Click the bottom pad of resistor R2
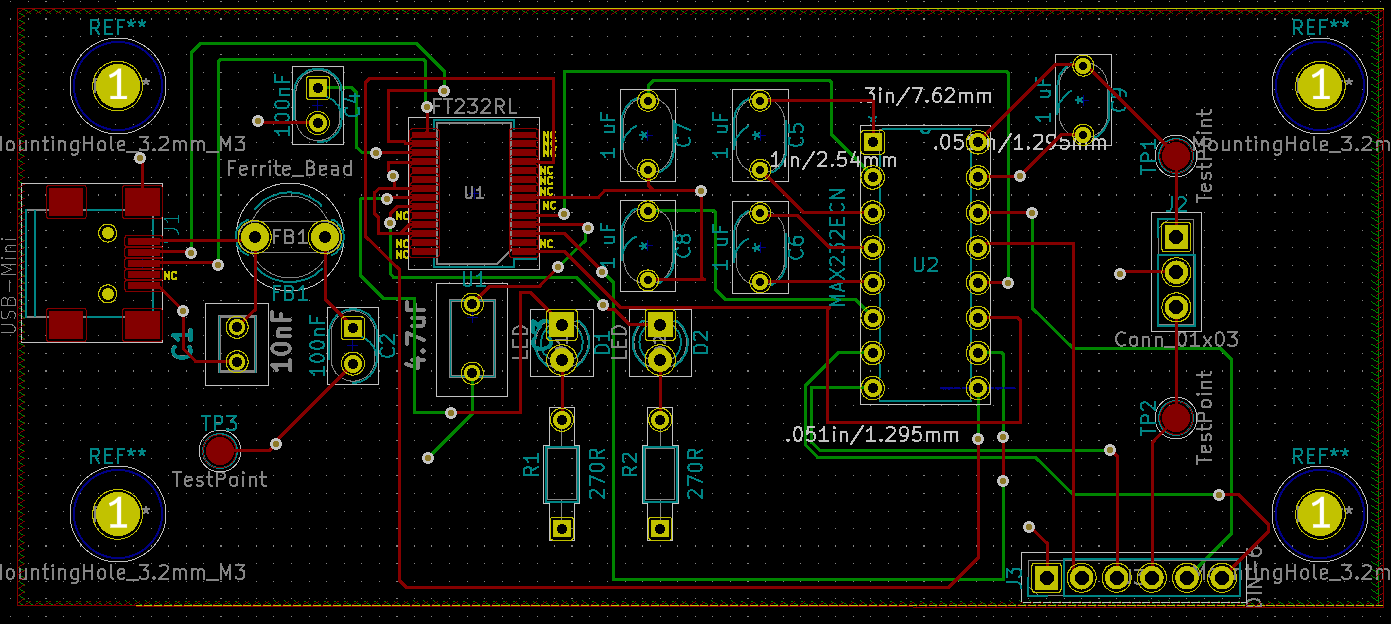Viewport: 1391px width, 624px height. click(660, 529)
